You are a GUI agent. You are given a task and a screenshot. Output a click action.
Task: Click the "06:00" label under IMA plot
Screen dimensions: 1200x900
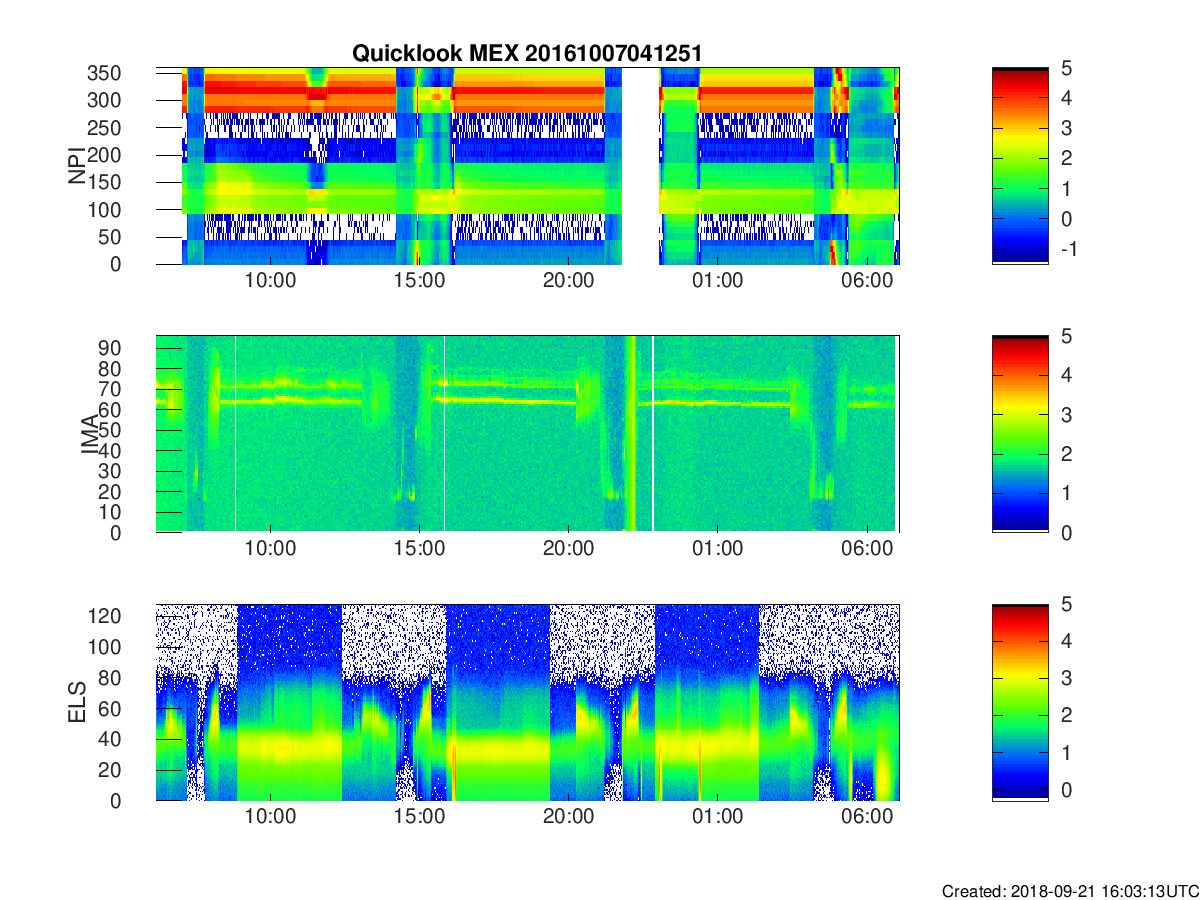coord(867,549)
